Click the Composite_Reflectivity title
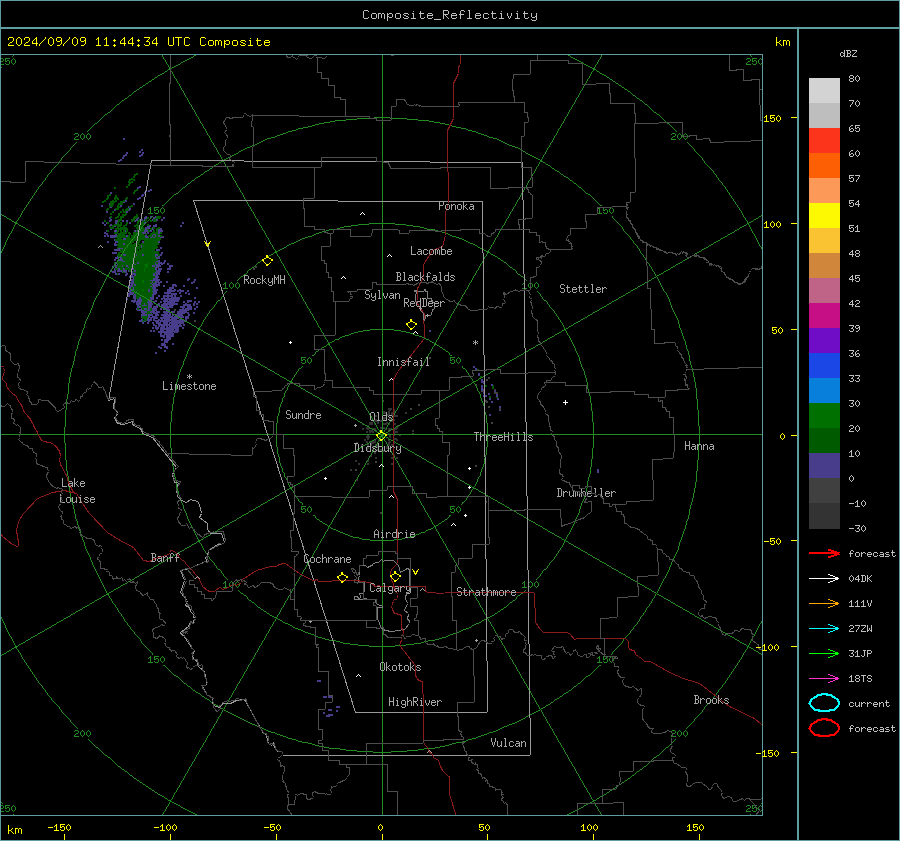This screenshot has height=841, width=900. click(x=449, y=15)
